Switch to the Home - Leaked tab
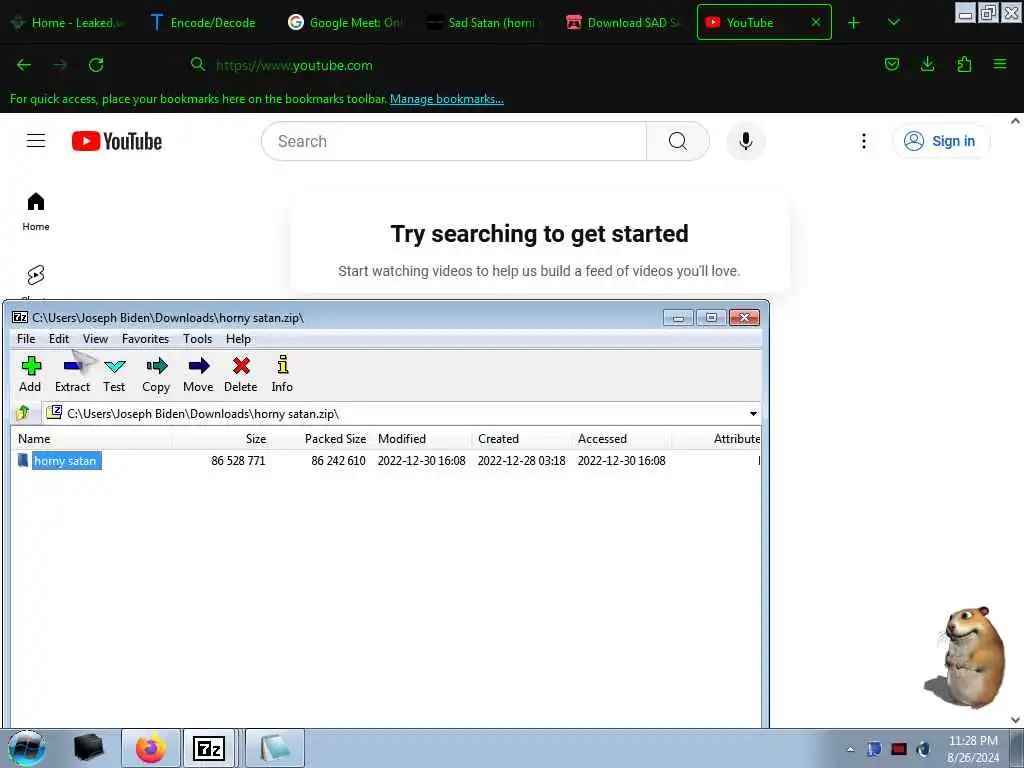The width and height of the screenshot is (1024, 768). pyautogui.click(x=69, y=23)
